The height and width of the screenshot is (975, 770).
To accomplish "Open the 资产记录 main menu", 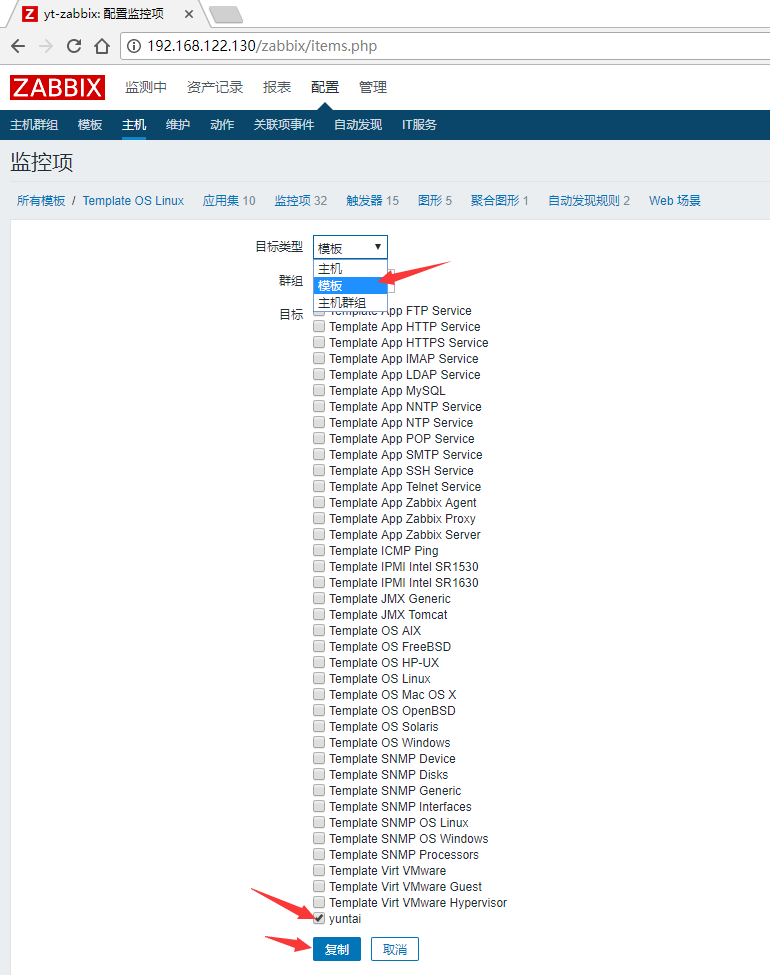I will coord(215,87).
